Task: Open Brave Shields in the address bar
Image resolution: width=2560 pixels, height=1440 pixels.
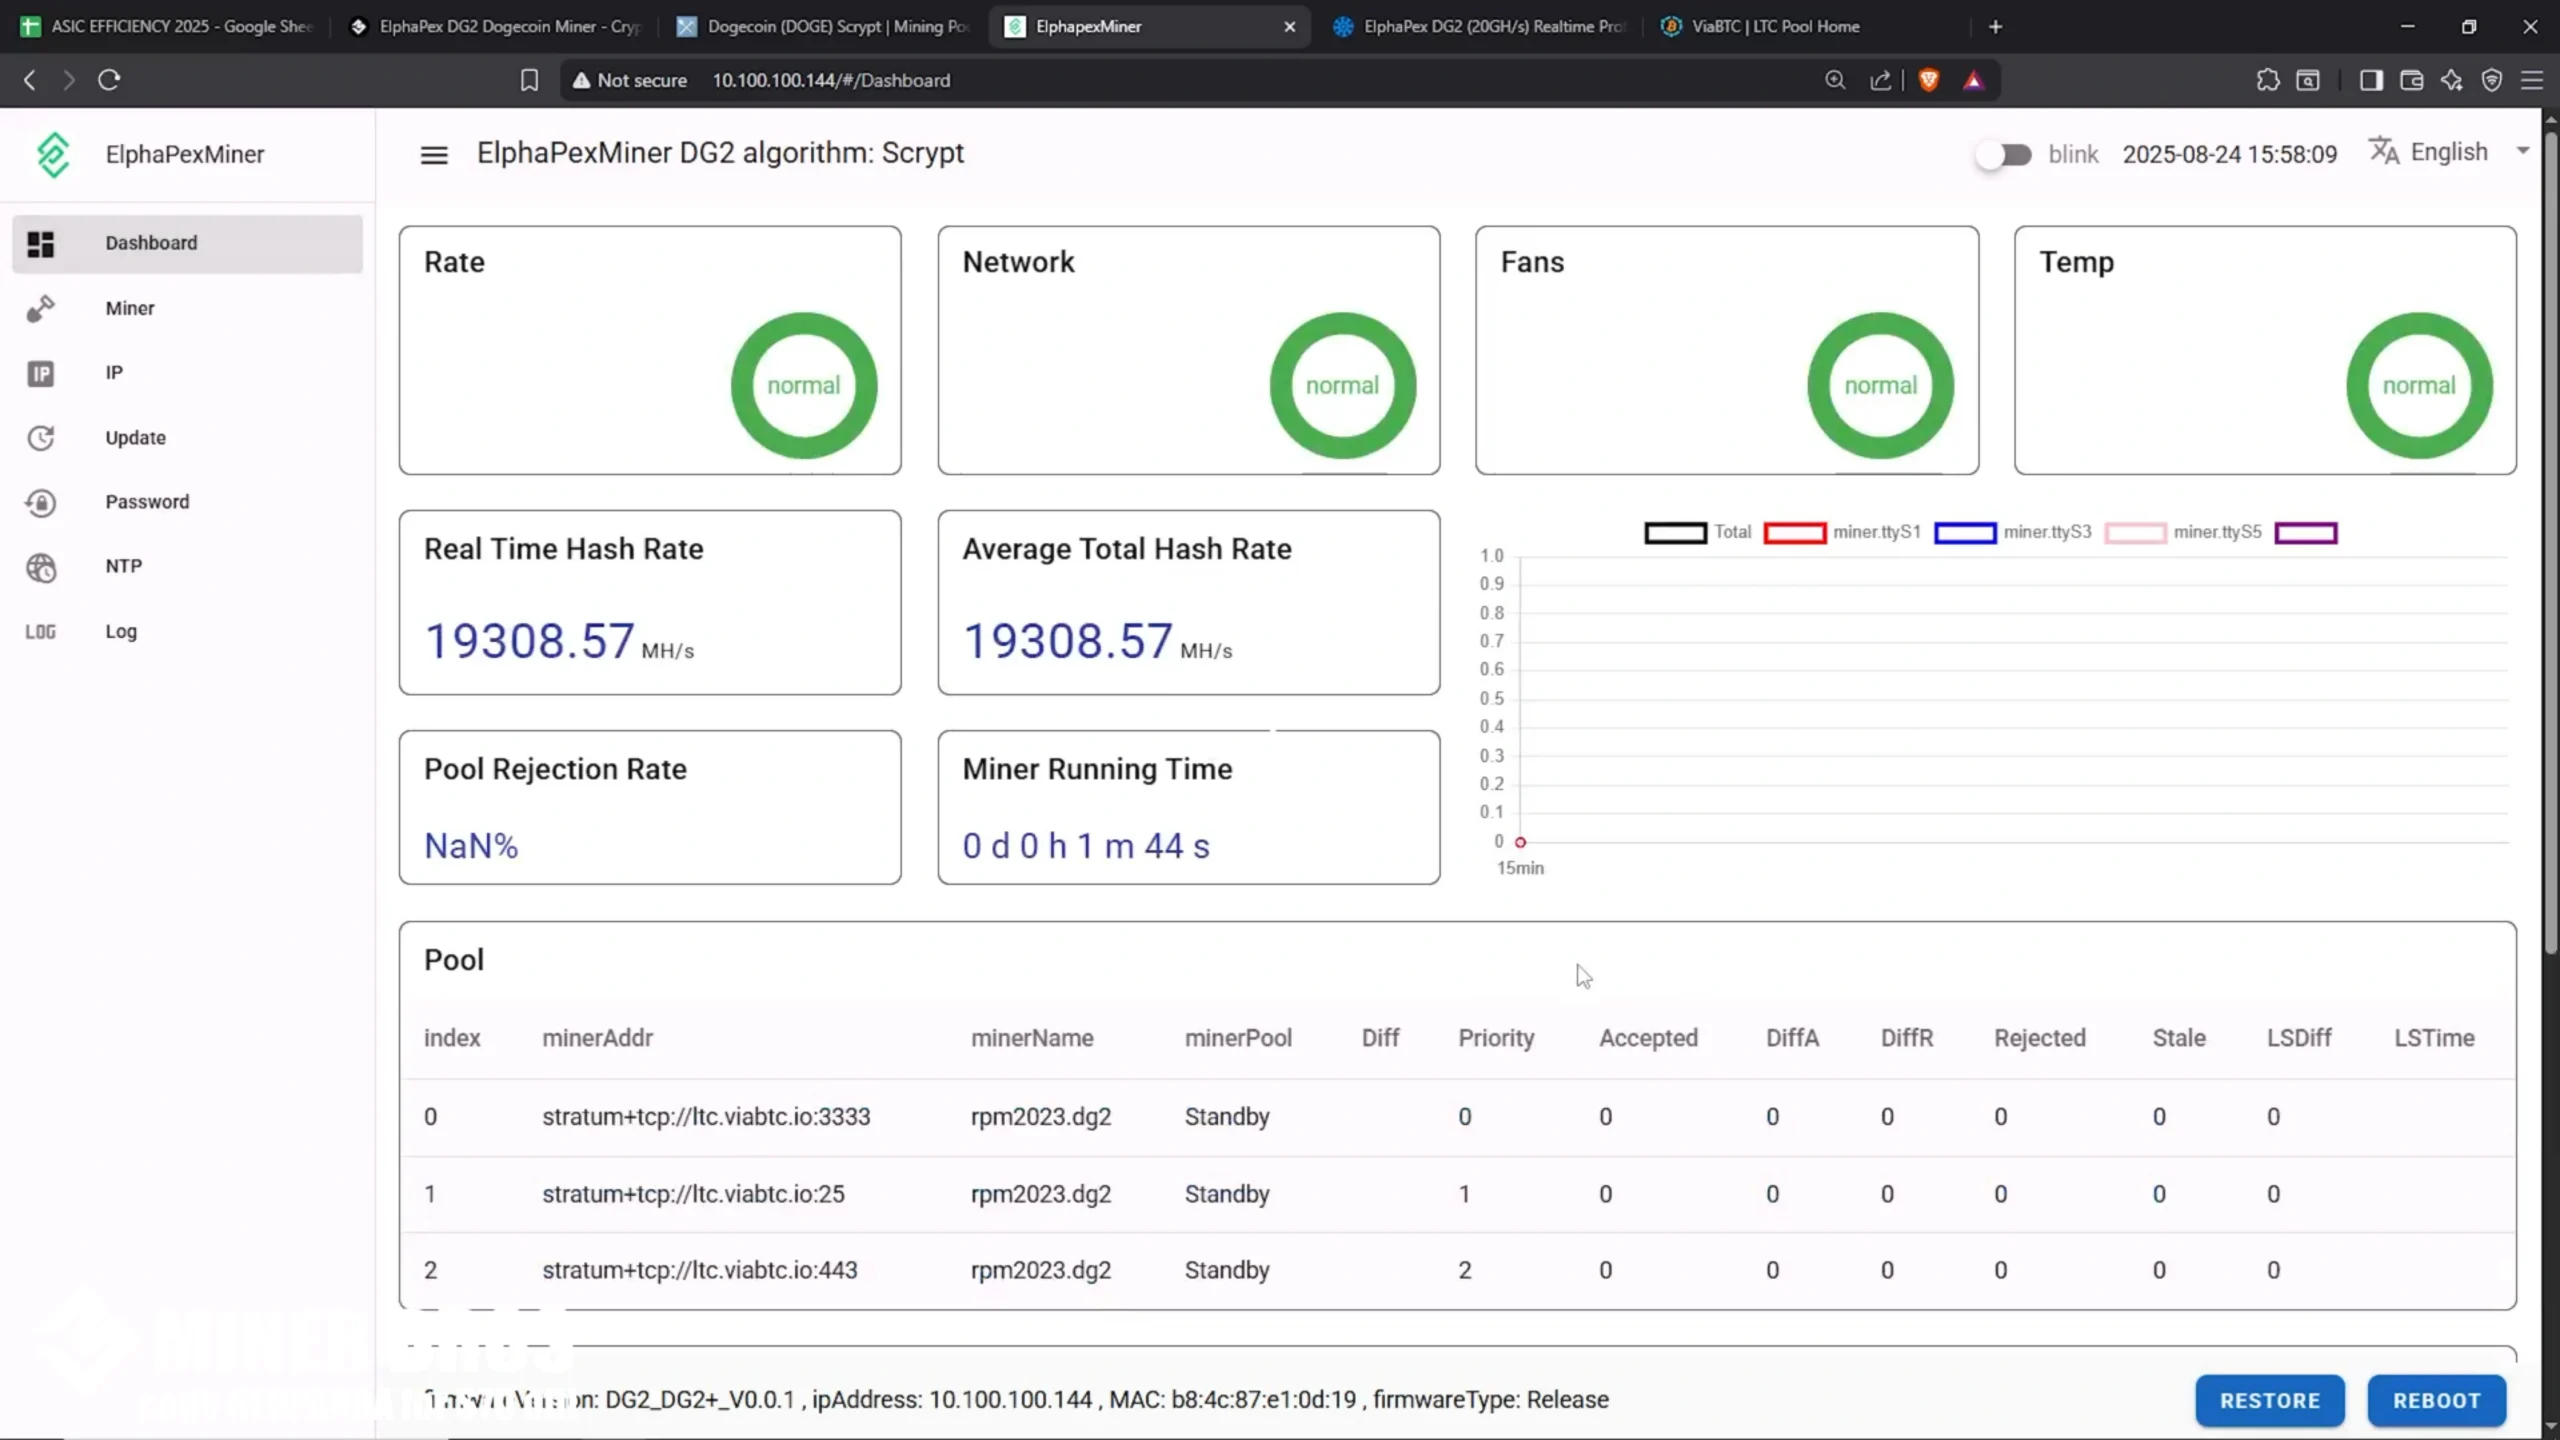Action: click(1928, 80)
